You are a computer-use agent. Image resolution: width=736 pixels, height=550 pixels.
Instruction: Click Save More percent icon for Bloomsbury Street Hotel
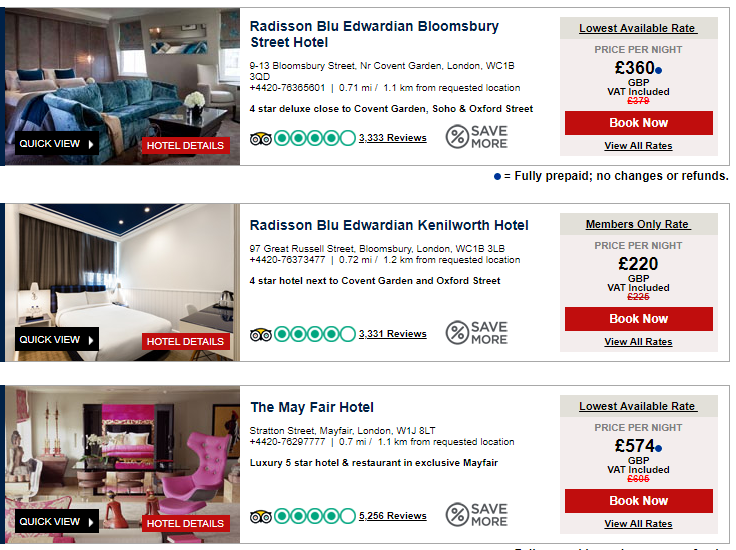[457, 137]
